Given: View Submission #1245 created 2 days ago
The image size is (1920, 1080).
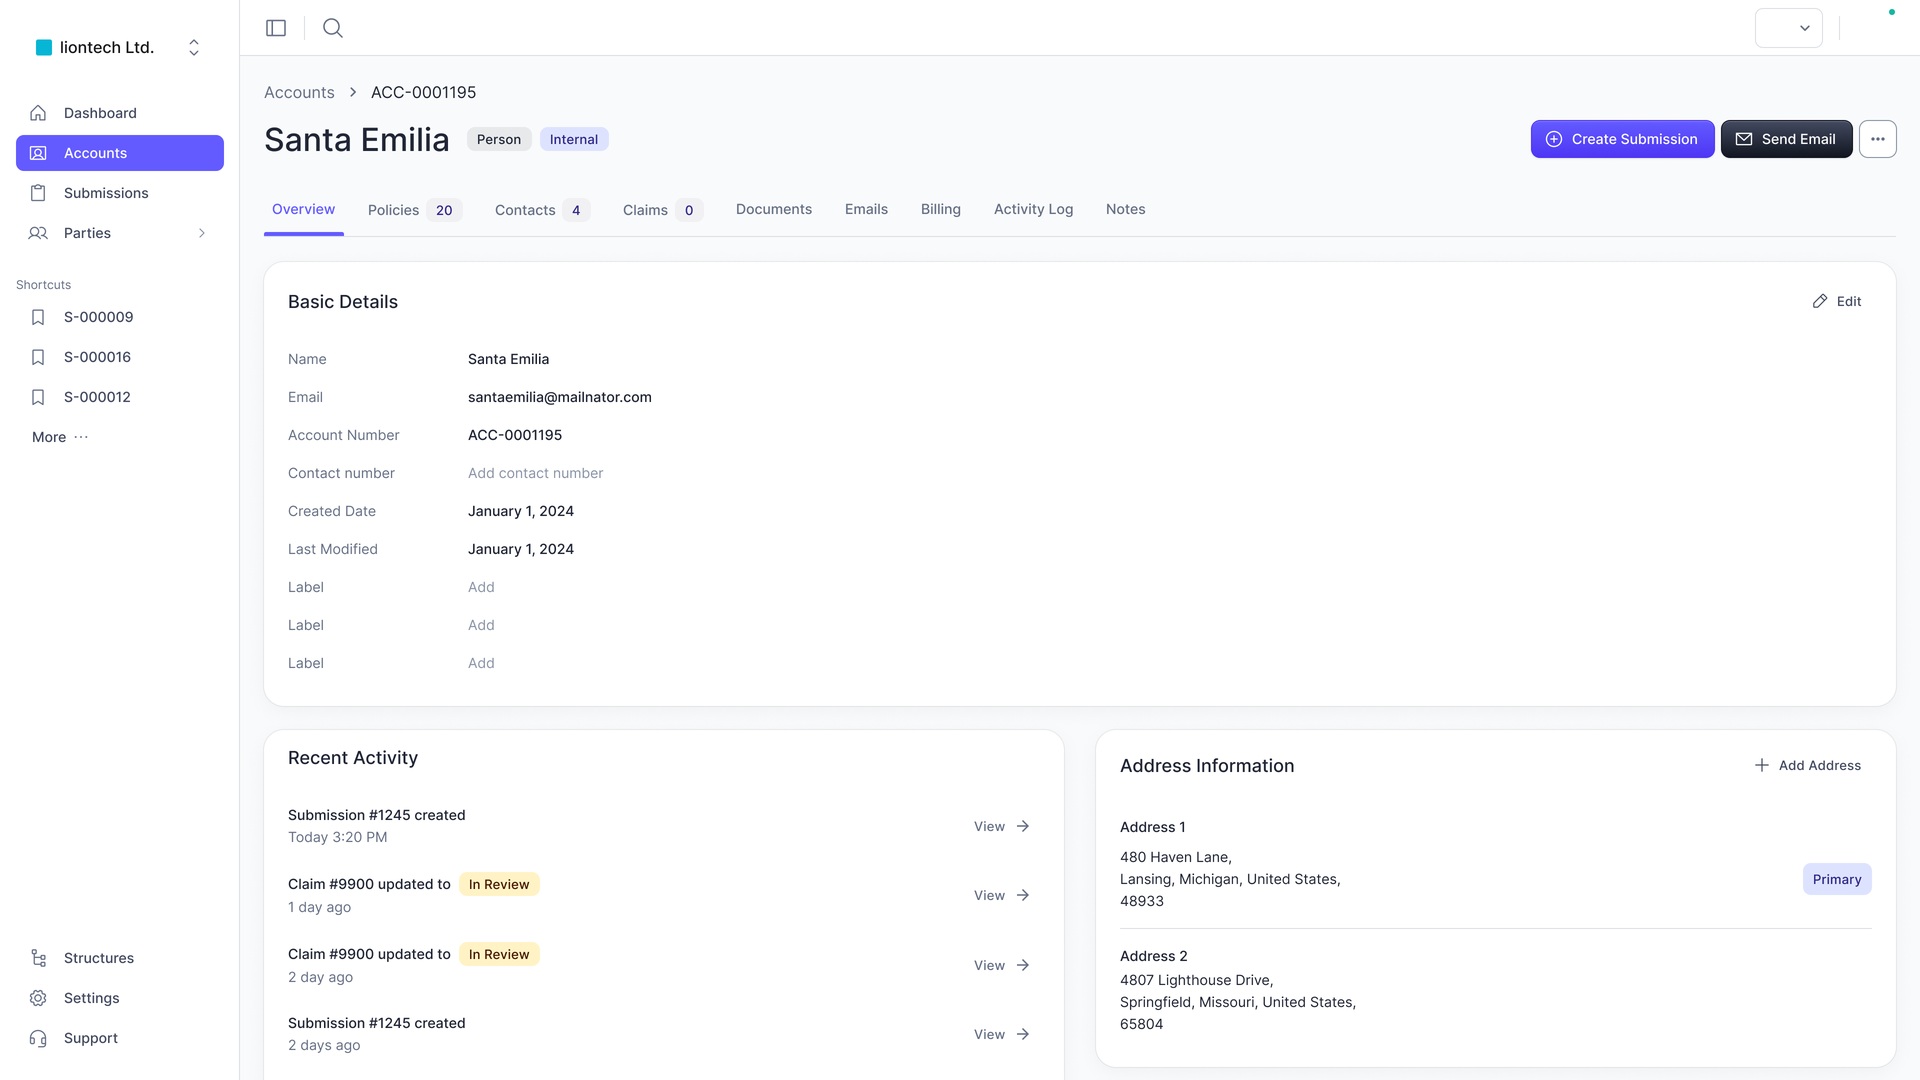Looking at the screenshot, I should tap(1002, 1034).
